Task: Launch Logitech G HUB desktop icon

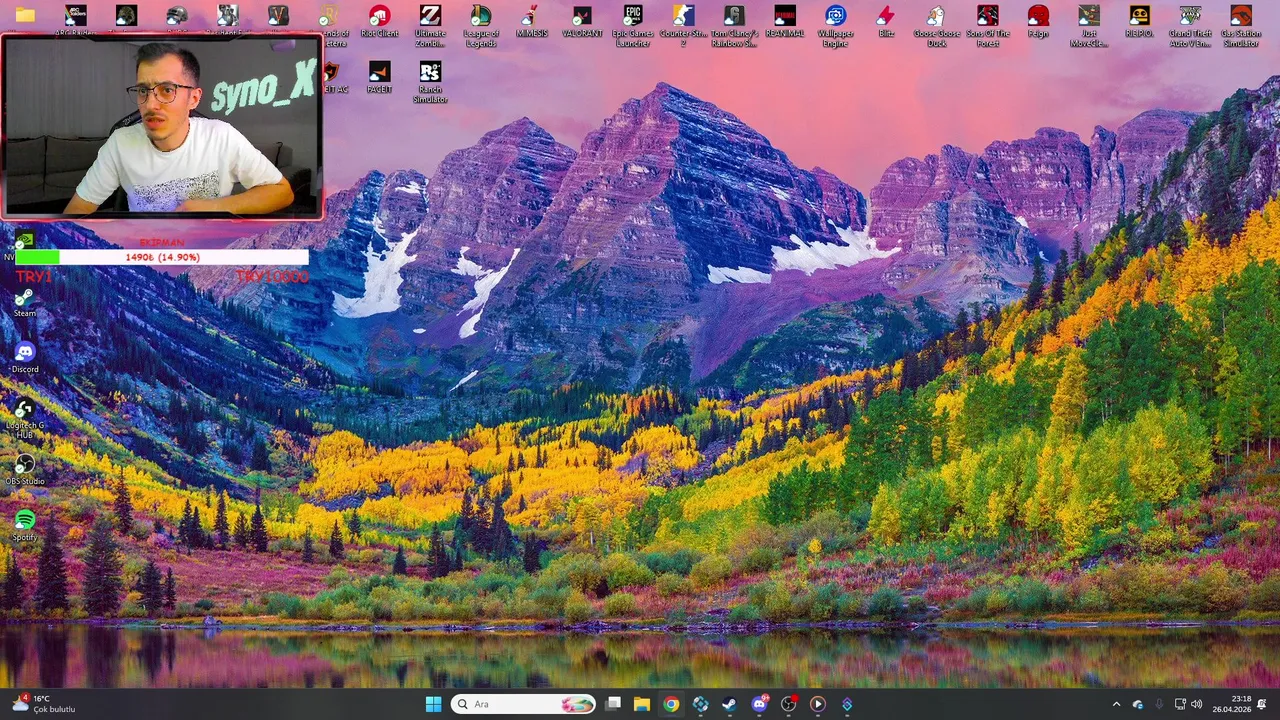Action: tap(25, 418)
